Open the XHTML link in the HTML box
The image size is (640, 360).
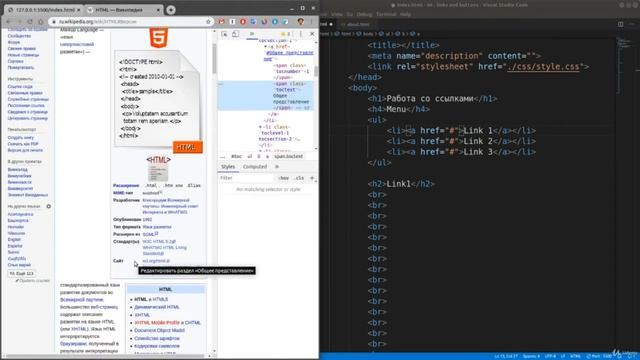click(142, 315)
